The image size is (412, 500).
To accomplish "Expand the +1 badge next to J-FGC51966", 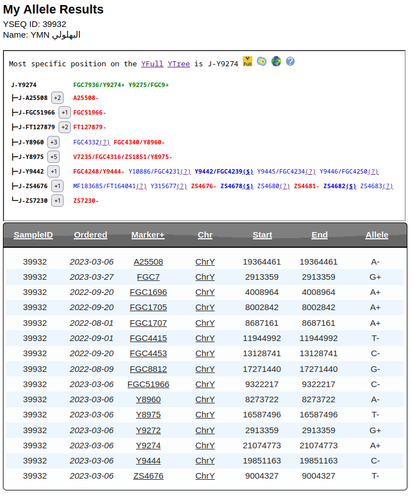I will (64, 113).
